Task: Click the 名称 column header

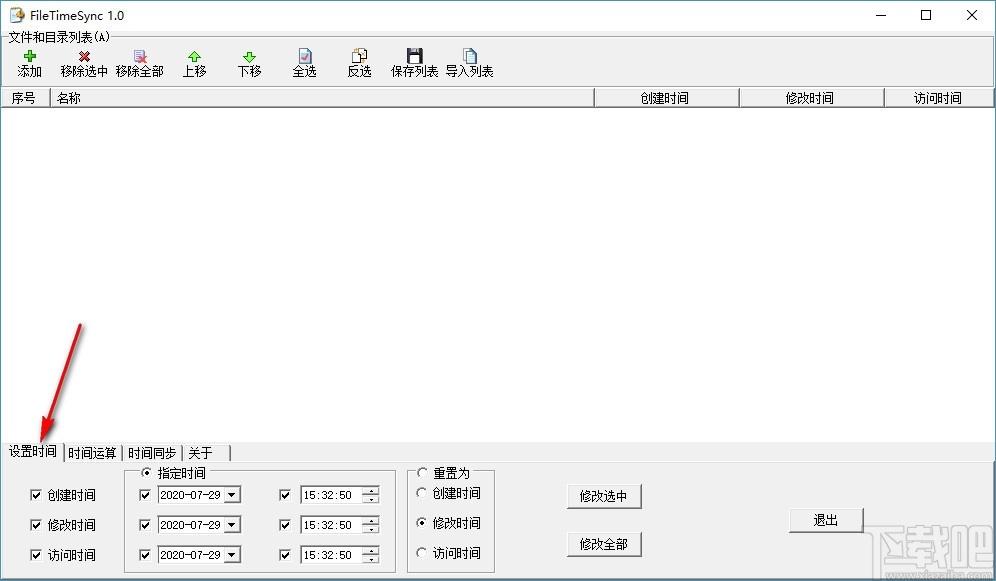Action: [x=322, y=98]
